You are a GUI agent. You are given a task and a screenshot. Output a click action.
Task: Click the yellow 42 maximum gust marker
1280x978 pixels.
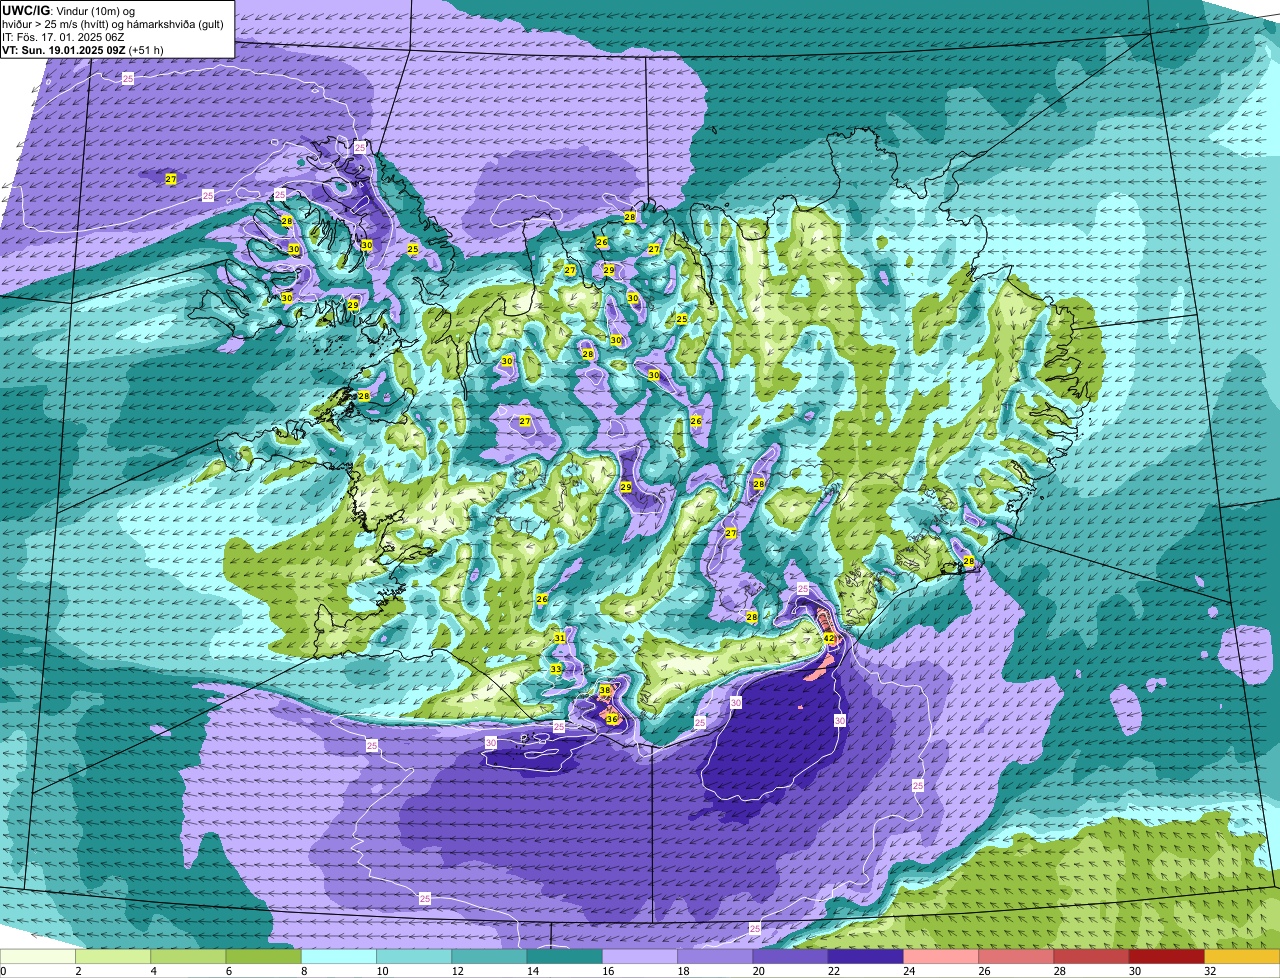829,638
